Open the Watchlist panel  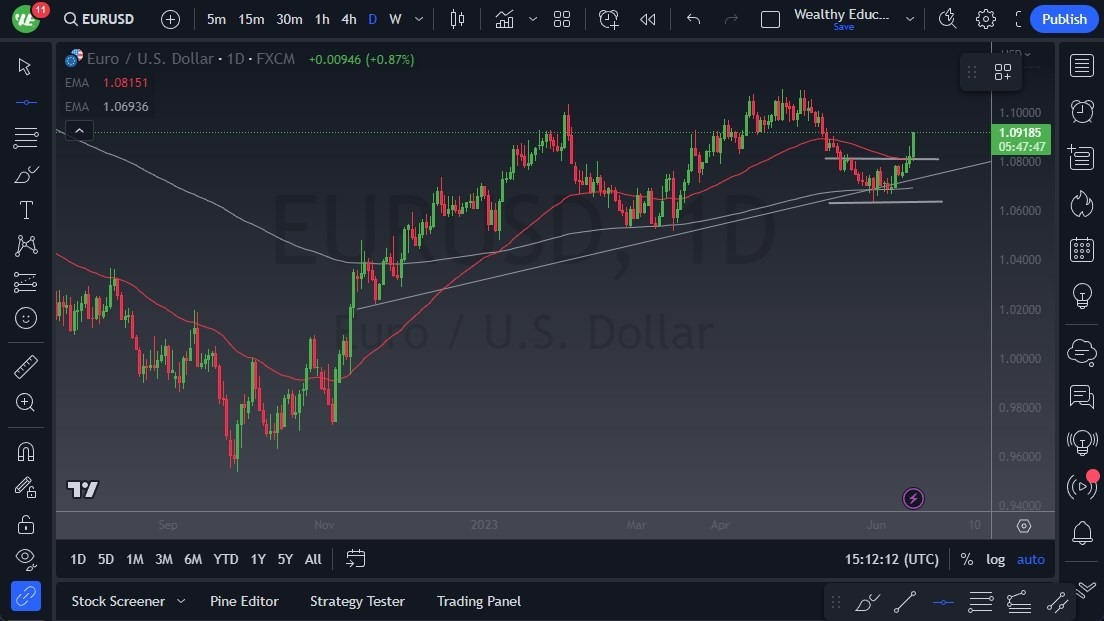(x=1081, y=65)
